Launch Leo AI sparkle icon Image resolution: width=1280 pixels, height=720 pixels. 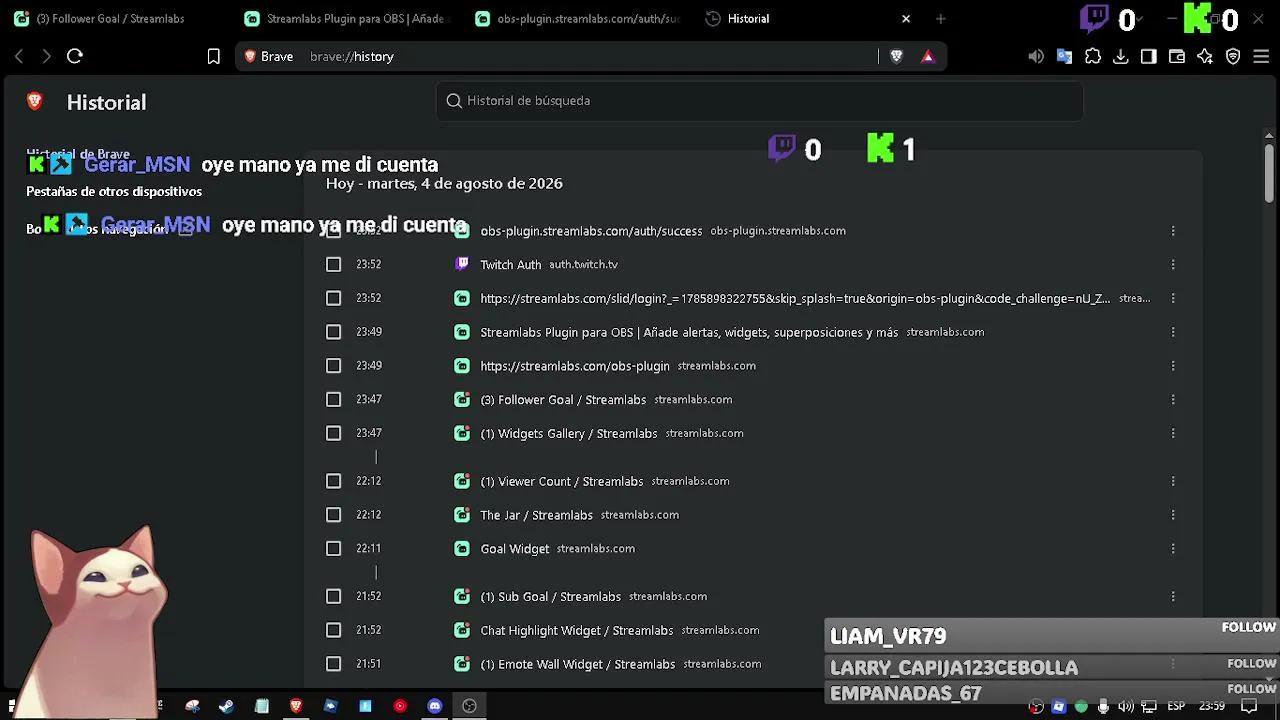1205,57
